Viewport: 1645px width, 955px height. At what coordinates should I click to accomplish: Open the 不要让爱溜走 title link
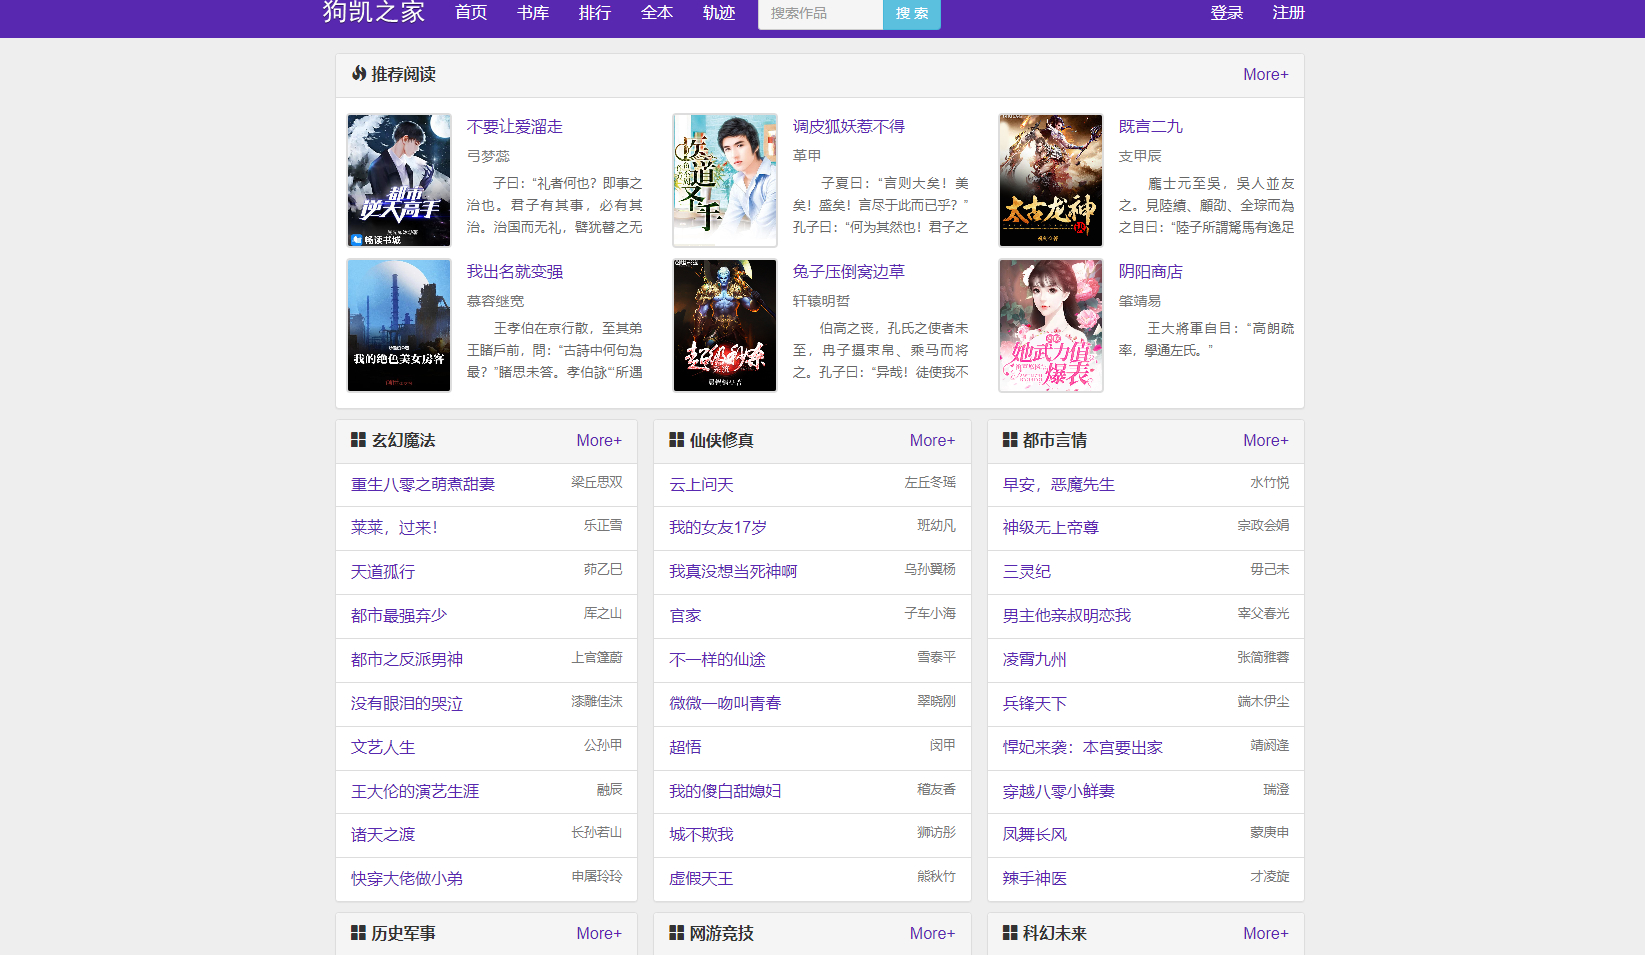(x=515, y=127)
